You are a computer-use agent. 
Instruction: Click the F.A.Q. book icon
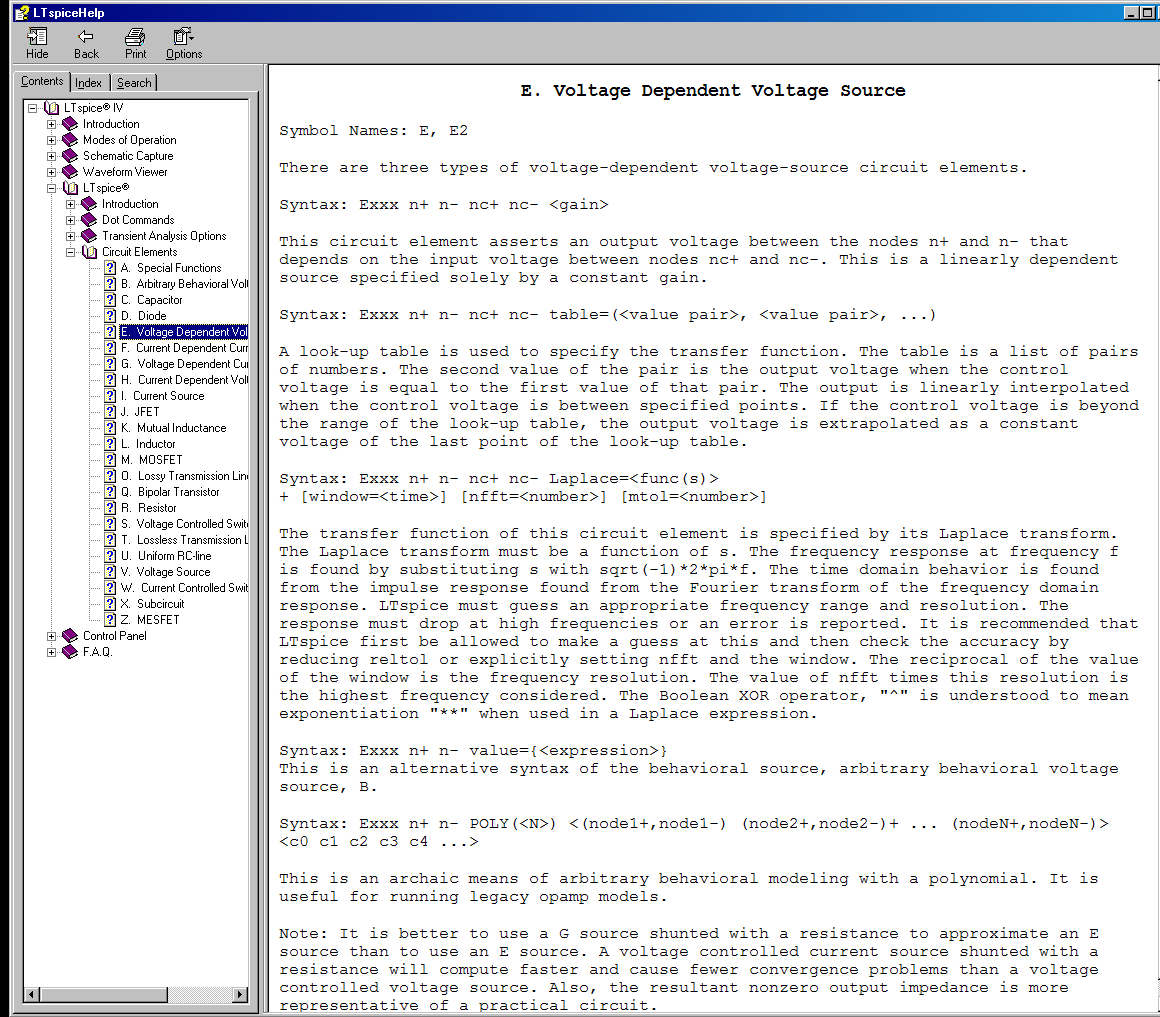pos(70,652)
